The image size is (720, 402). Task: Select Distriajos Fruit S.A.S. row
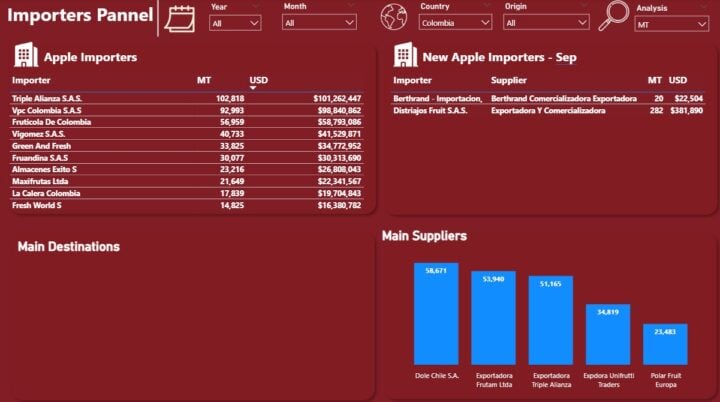click(x=430, y=111)
